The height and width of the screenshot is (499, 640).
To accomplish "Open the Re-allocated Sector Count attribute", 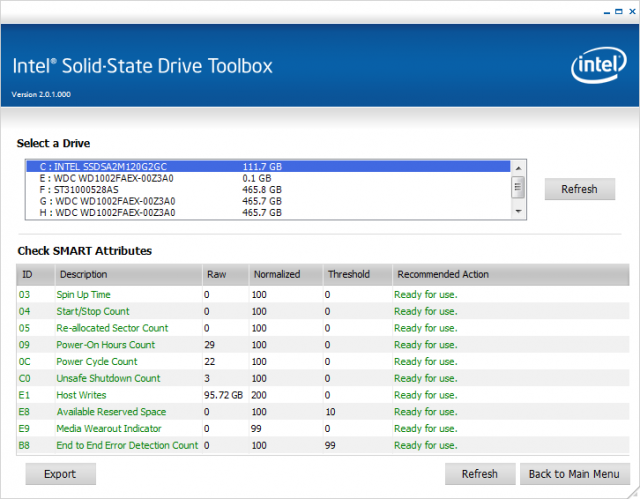I will [x=112, y=328].
